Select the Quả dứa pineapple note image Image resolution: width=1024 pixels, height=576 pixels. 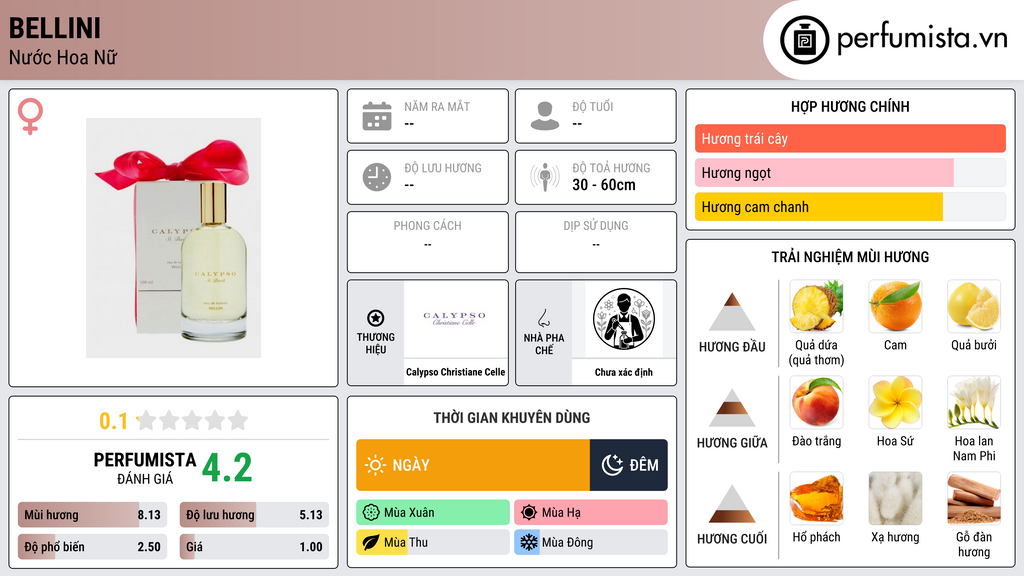tap(816, 306)
